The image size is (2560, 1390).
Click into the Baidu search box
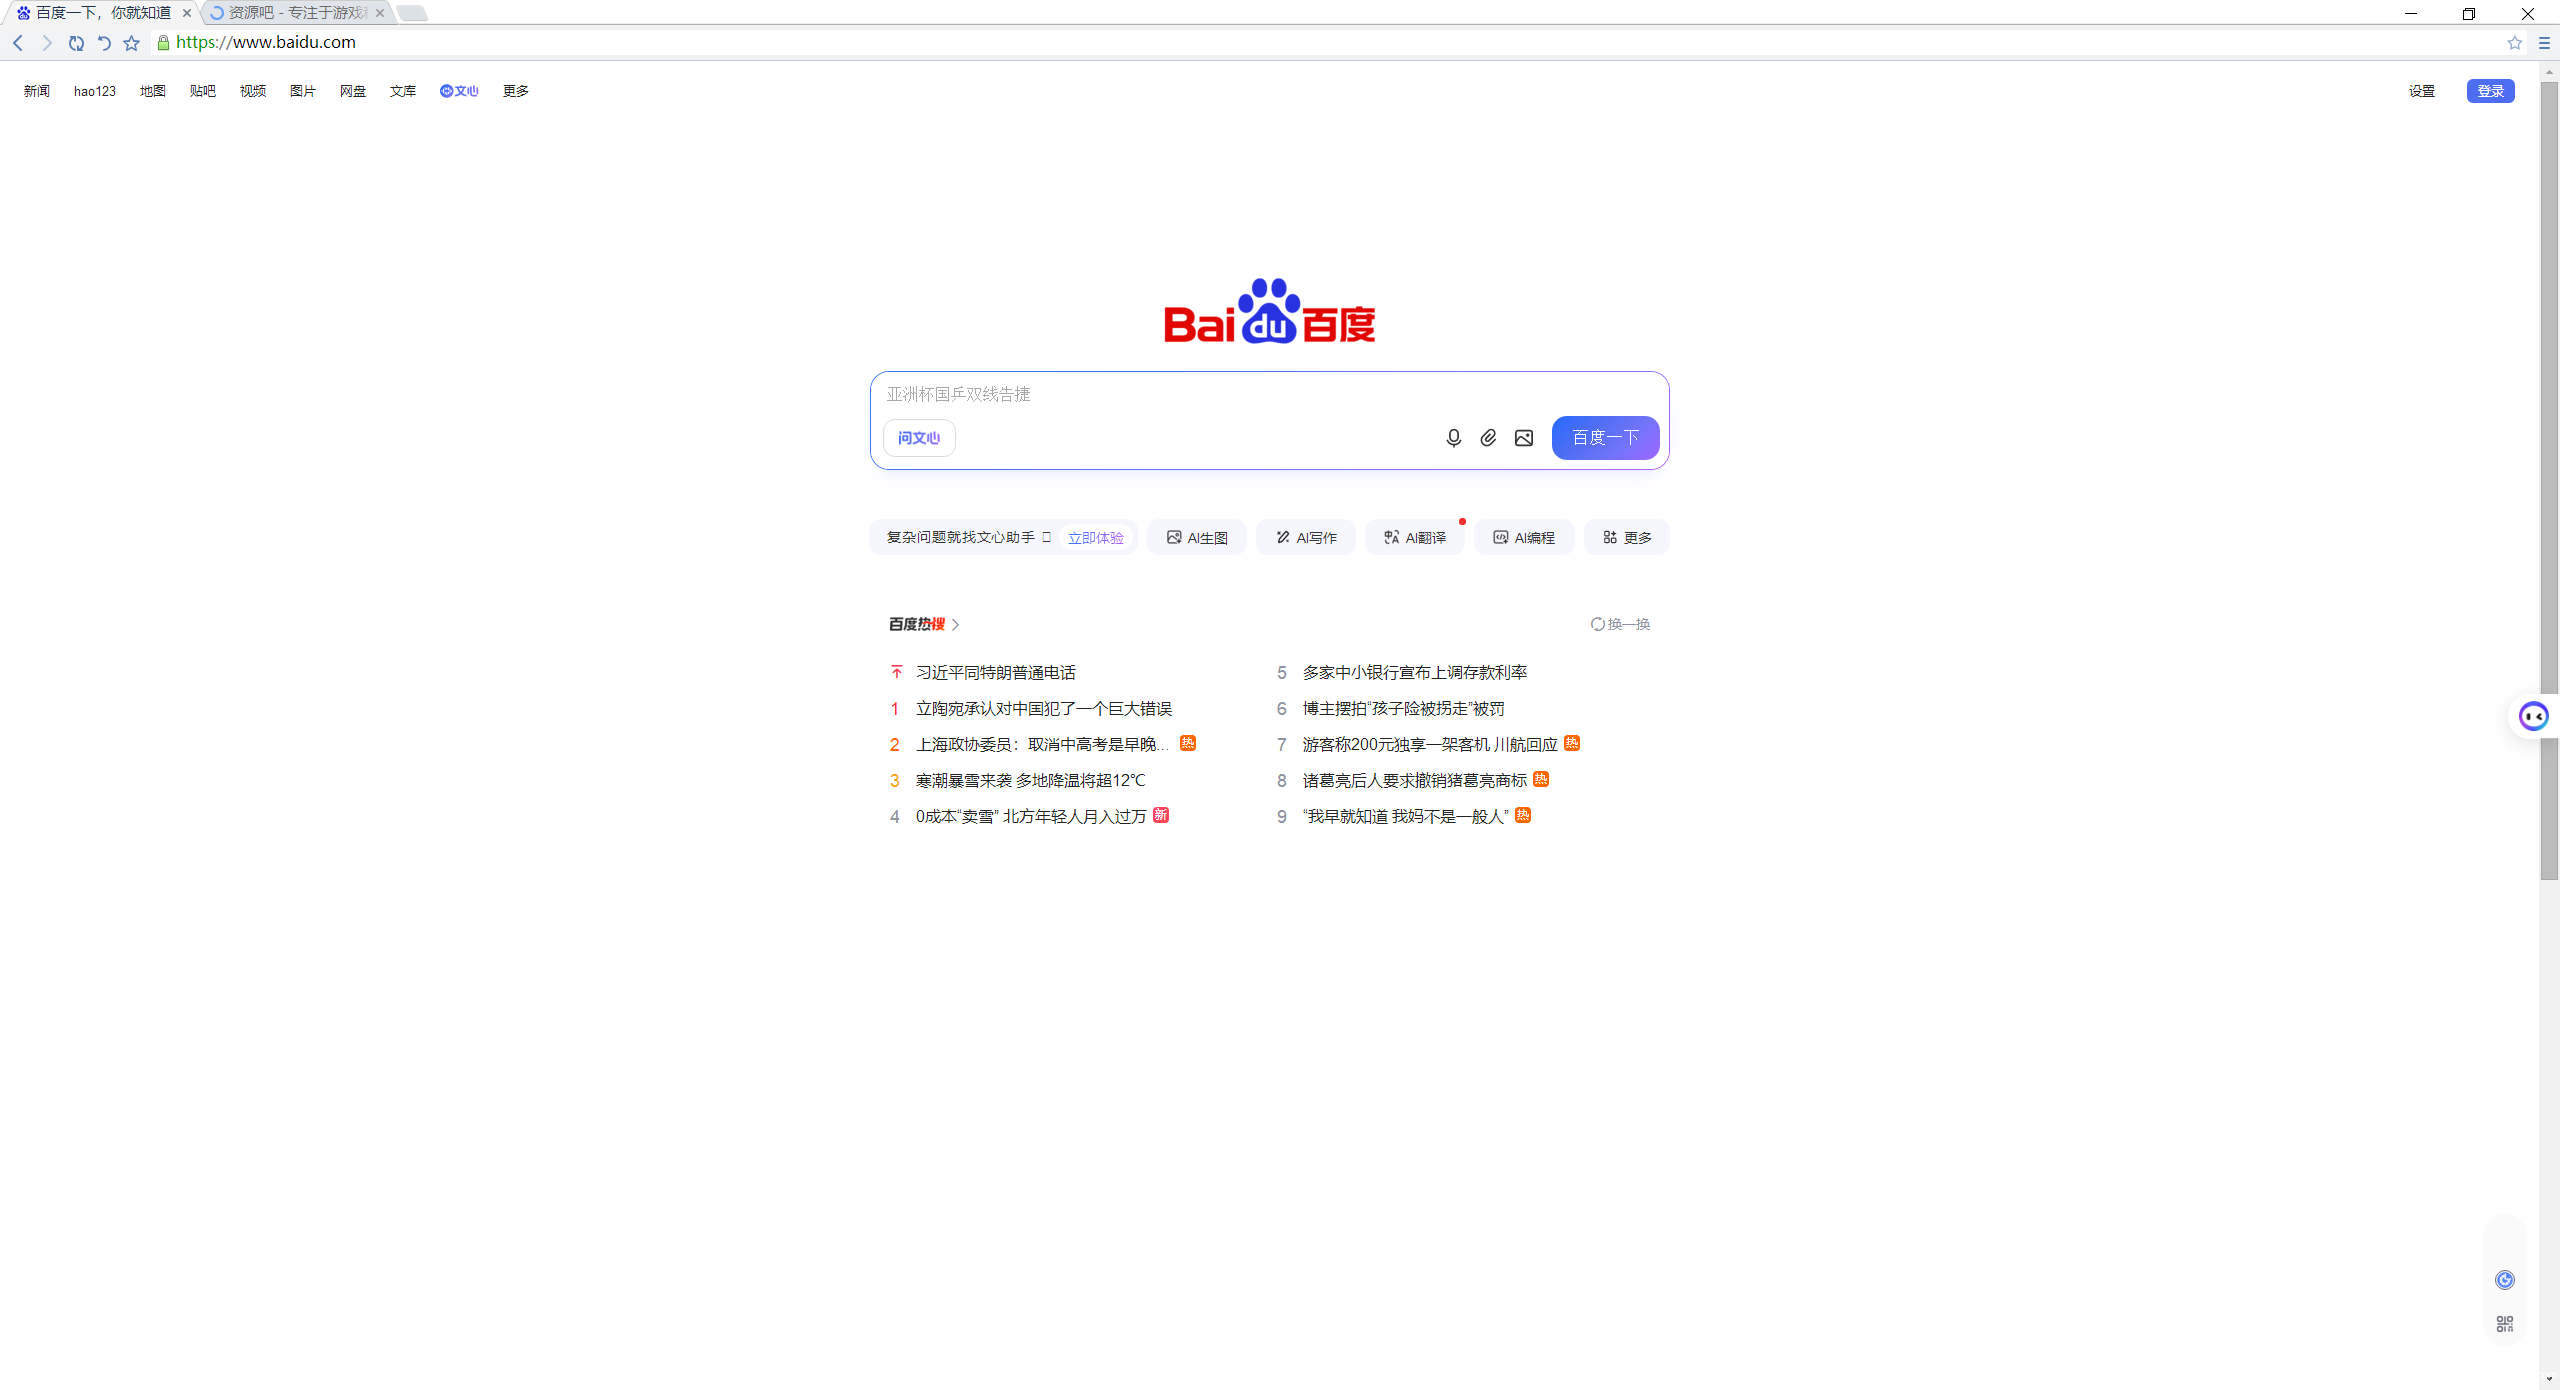point(1150,394)
